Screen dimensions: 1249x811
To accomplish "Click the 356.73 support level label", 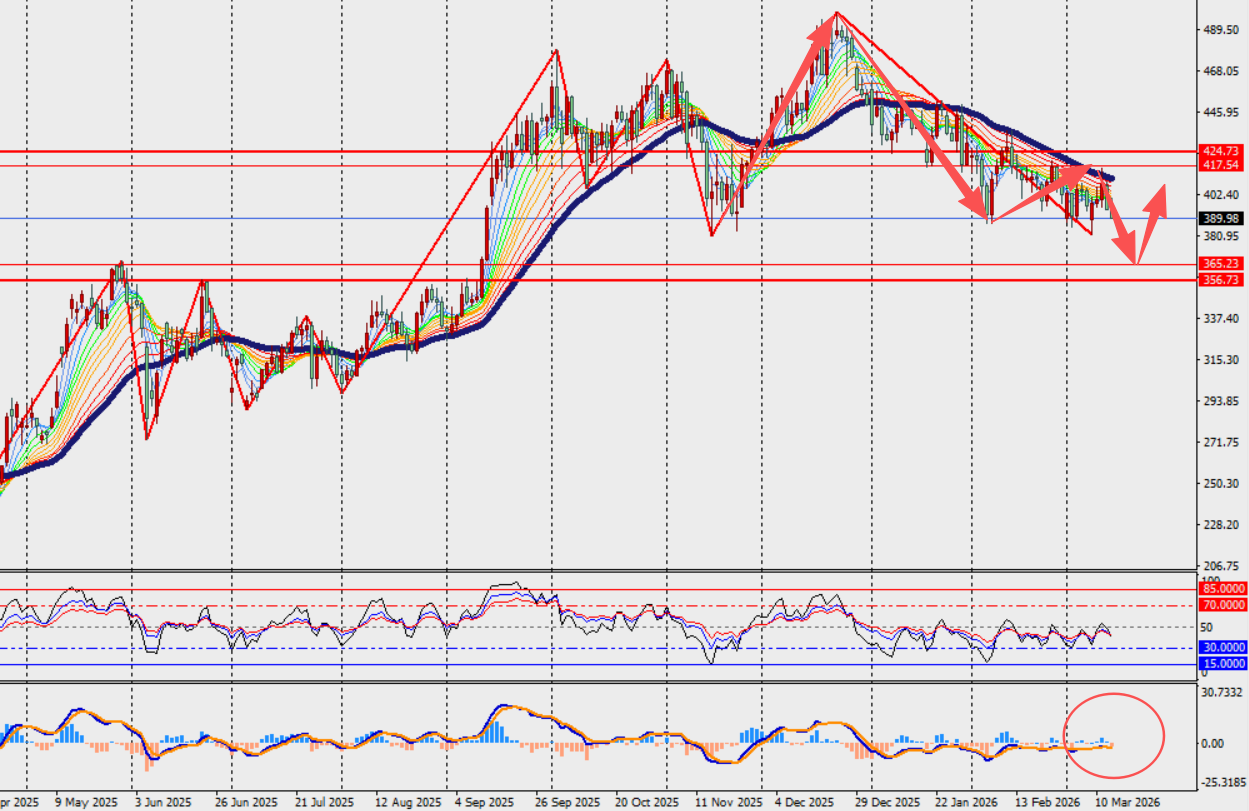I will (1221, 280).
